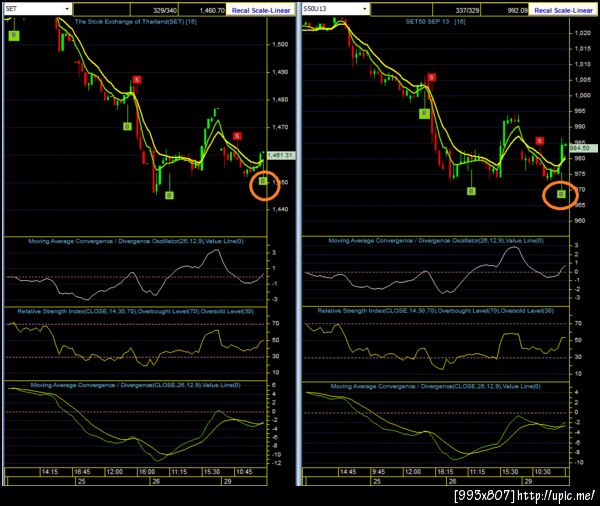Click the MACD(CLOSE,26,12,9) title in SET panel
This screenshot has height=506, width=600.
[x=135, y=385]
